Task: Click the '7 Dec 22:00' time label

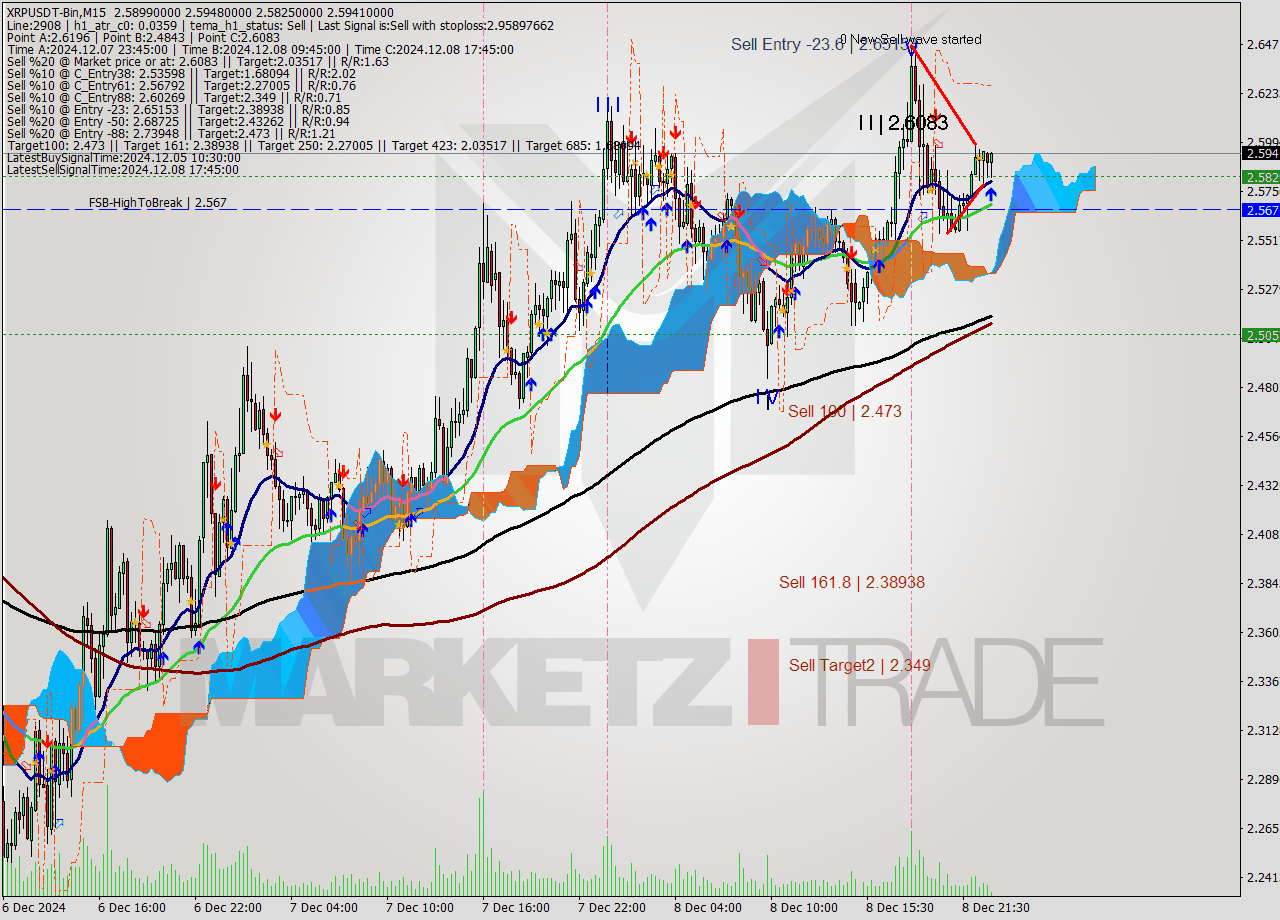Action: pyautogui.click(x=612, y=908)
